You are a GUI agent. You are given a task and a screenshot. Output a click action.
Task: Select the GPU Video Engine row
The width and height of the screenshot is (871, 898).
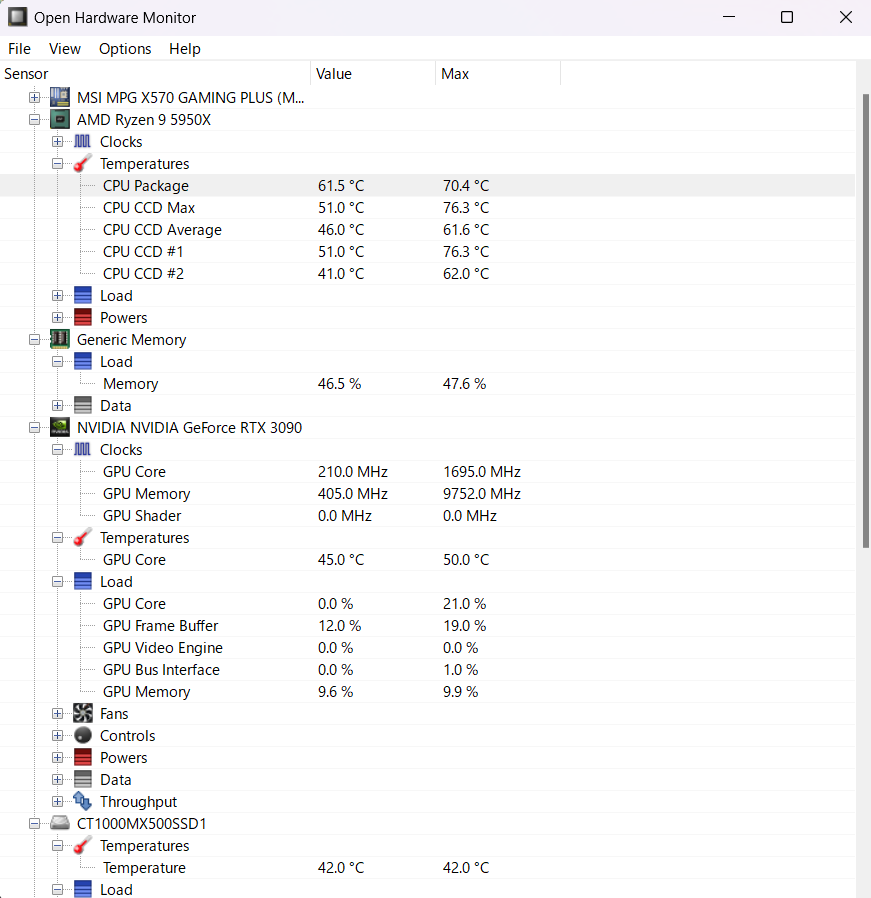coord(427,648)
